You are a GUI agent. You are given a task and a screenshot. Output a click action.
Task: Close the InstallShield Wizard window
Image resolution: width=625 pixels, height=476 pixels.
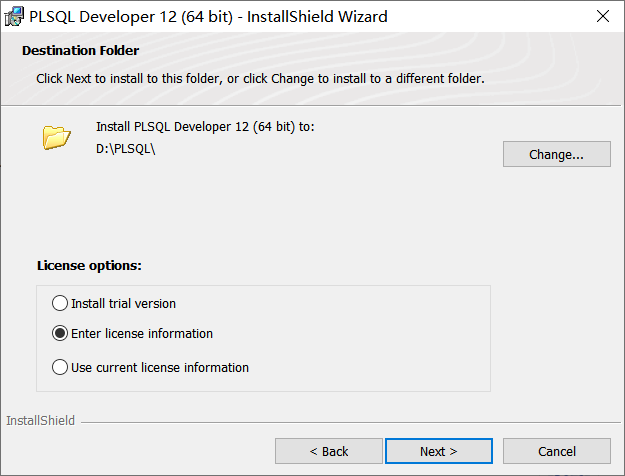[x=602, y=17]
